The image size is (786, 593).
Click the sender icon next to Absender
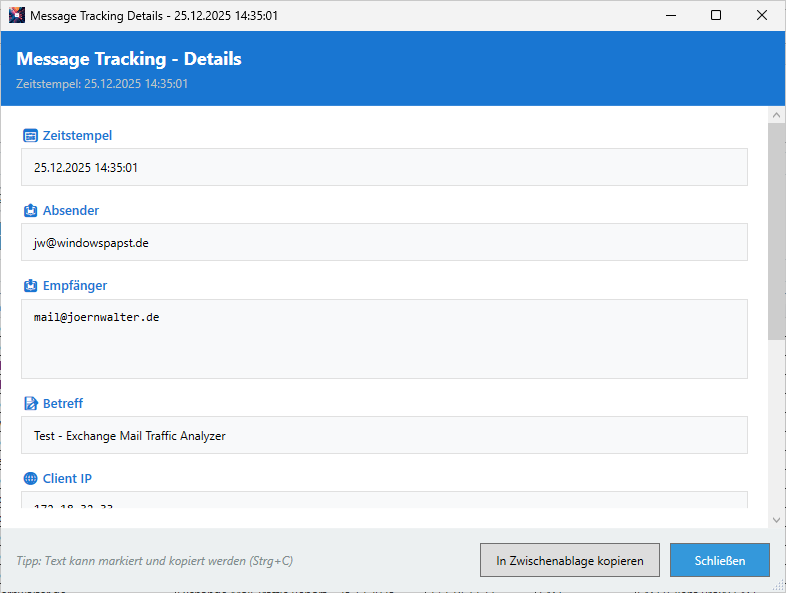point(30,211)
